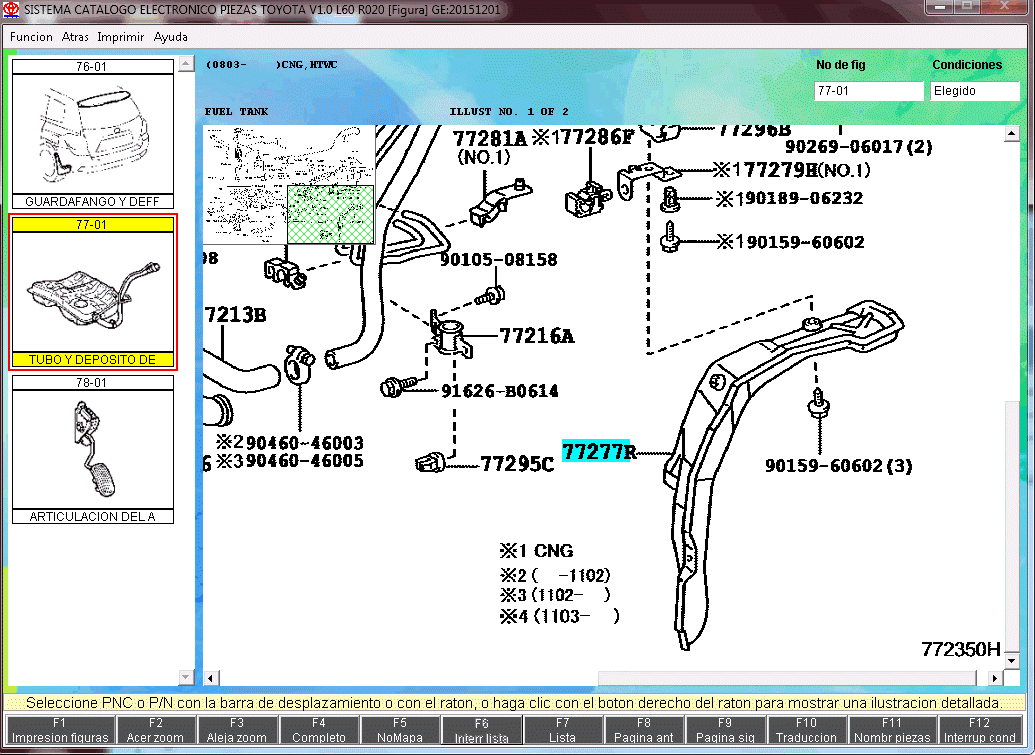This screenshot has width=1035, height=755.
Task: Click part number 77216A in diagram
Action: (537, 336)
